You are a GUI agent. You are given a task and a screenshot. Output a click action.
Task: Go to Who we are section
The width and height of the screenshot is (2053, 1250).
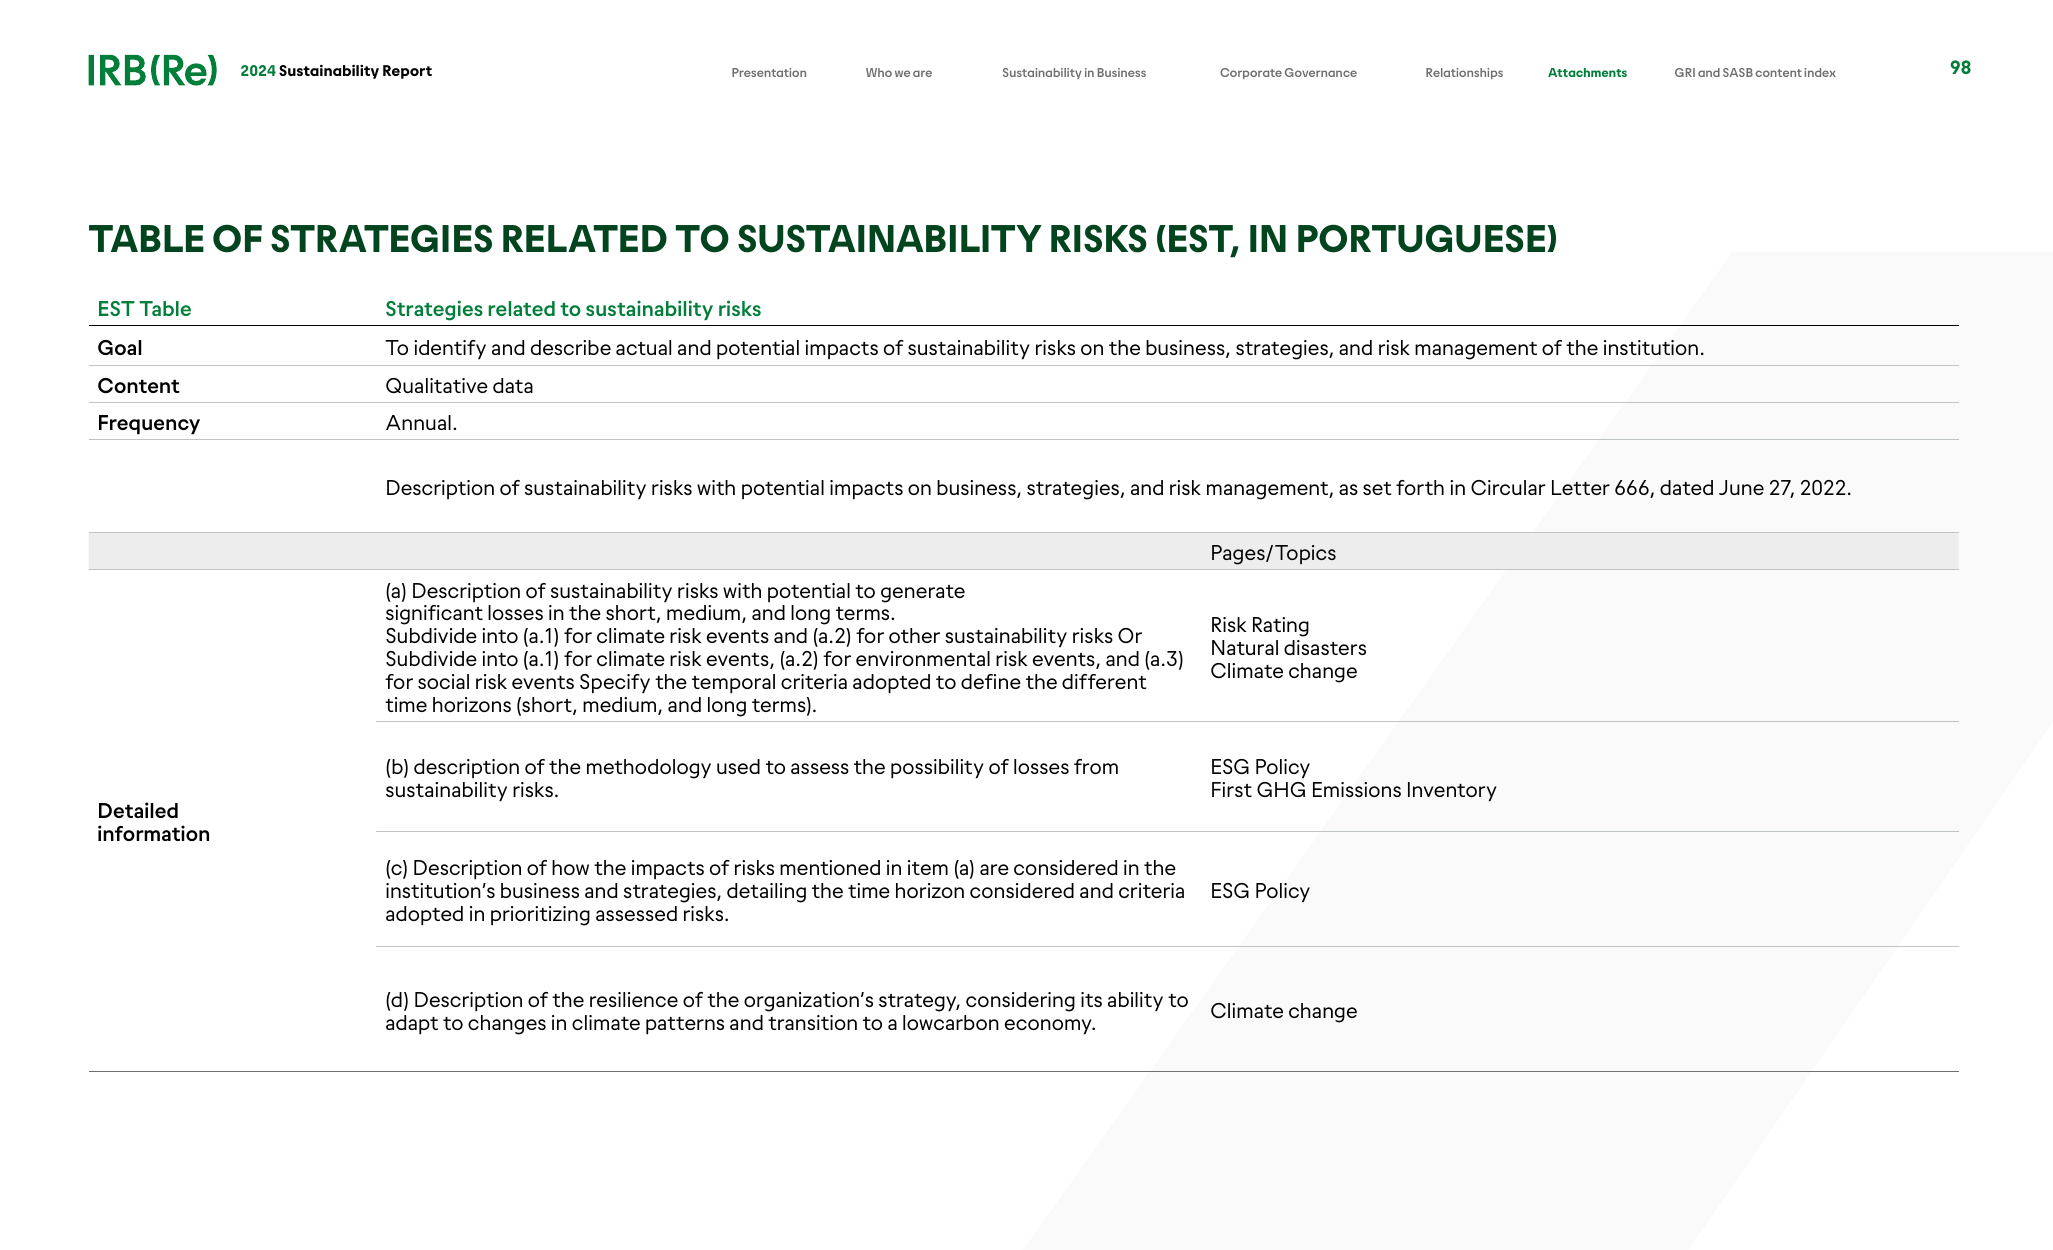pos(898,73)
